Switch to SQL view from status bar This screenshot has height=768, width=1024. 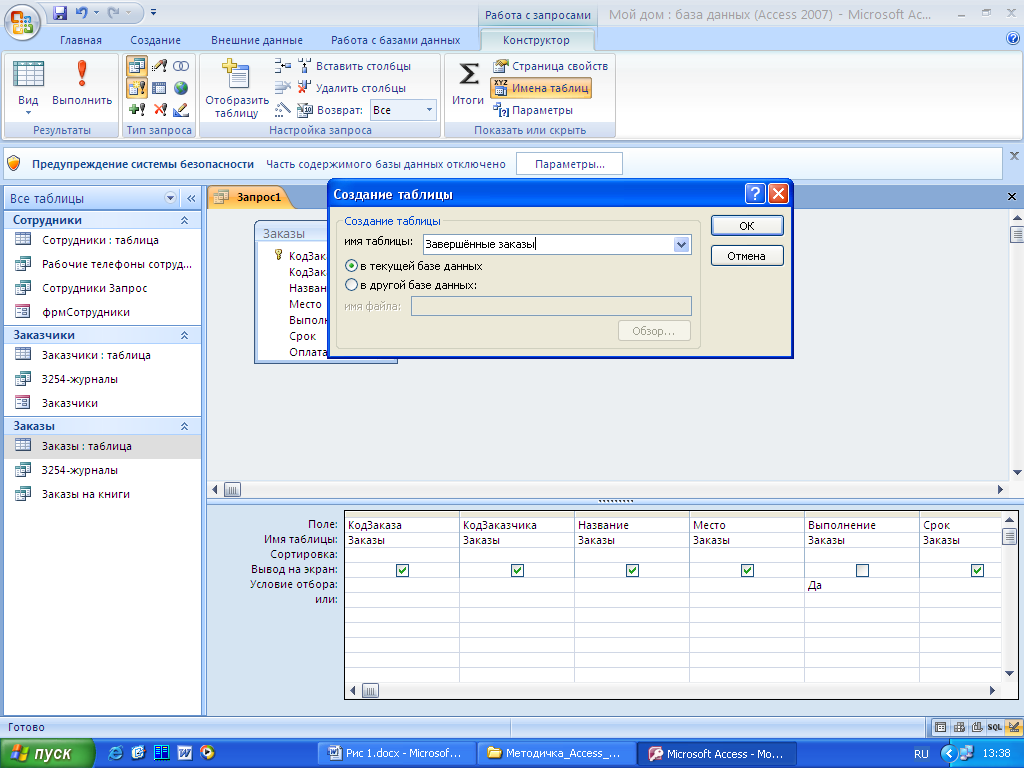995,727
